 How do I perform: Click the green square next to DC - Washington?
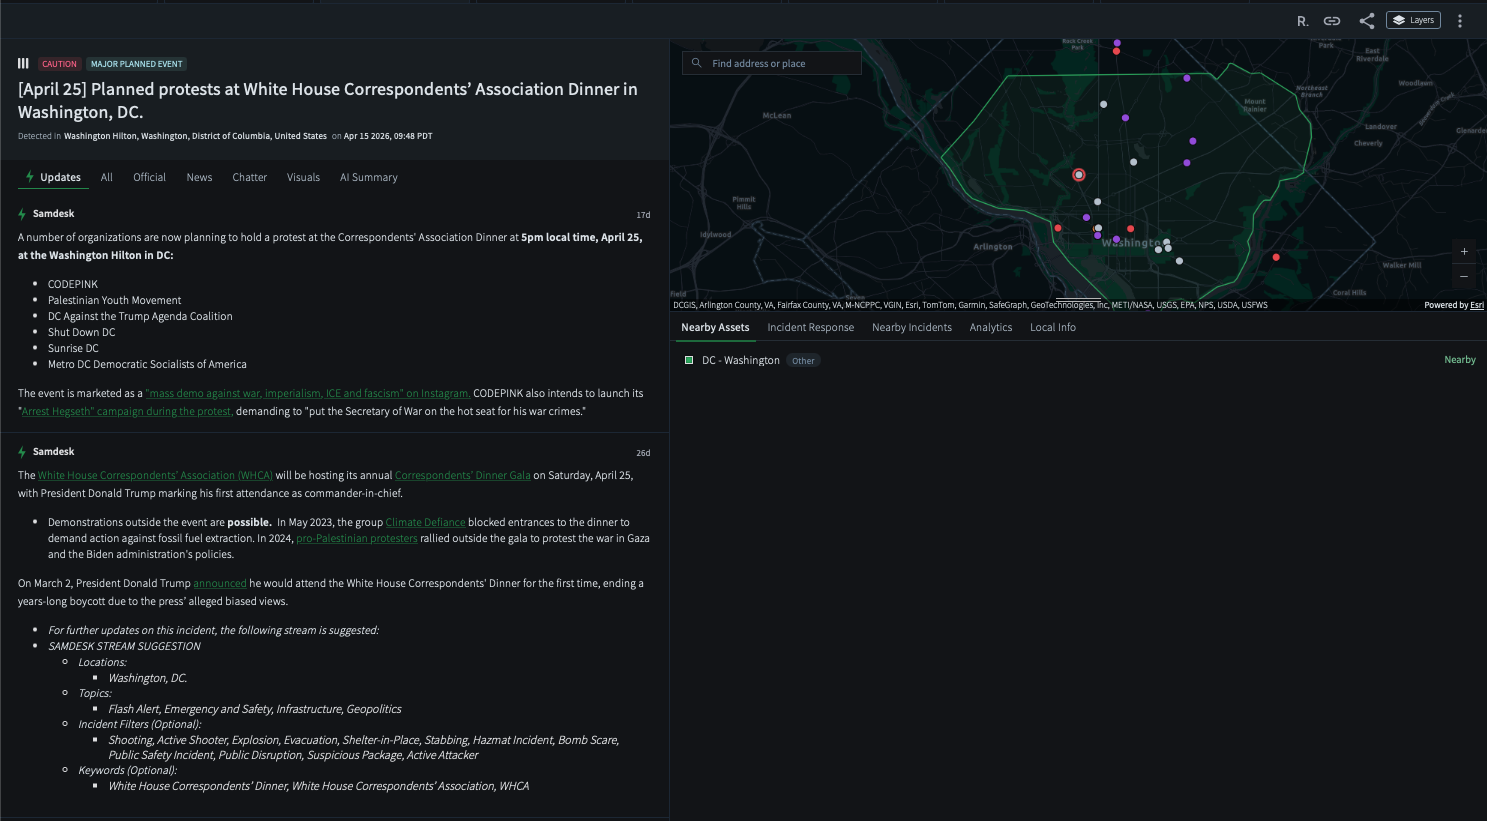pyautogui.click(x=689, y=360)
